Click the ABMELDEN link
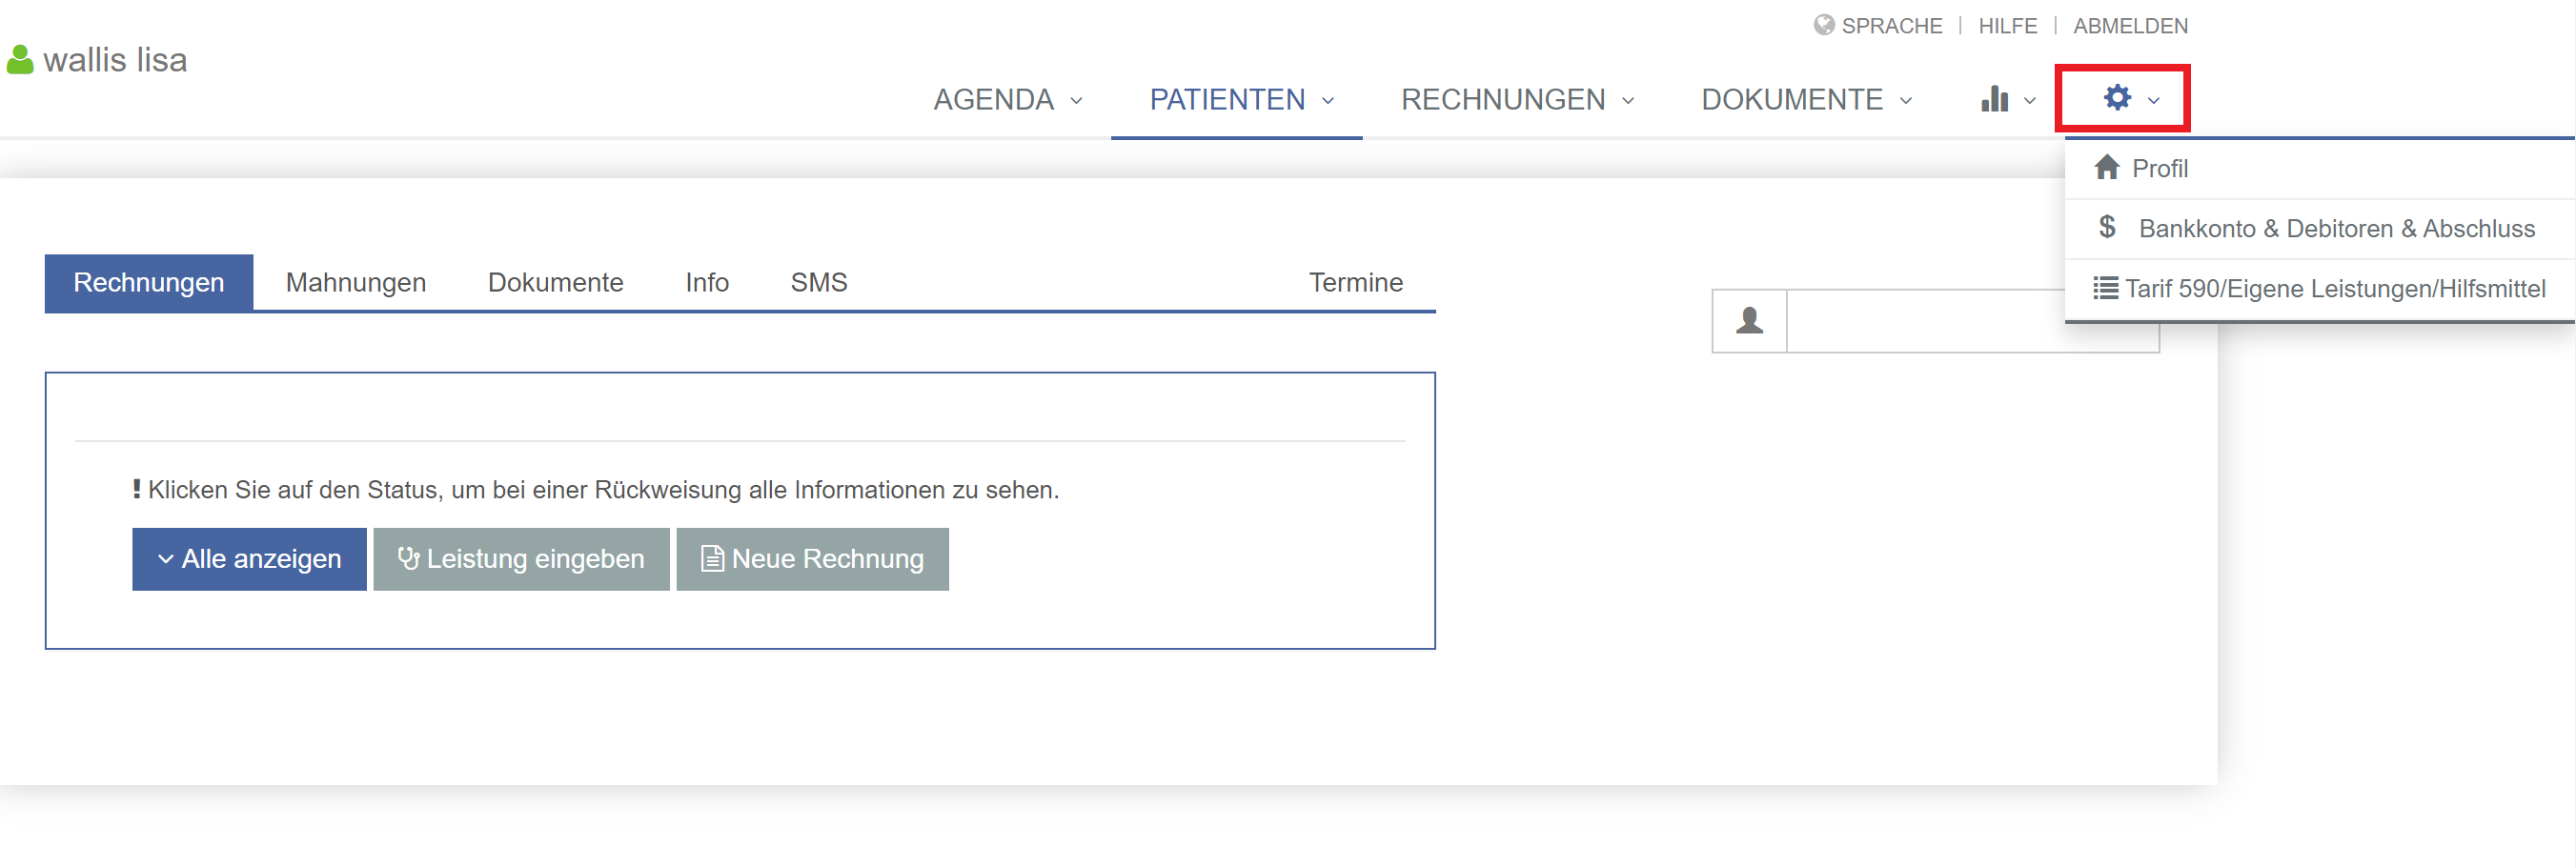The image size is (2576, 868). (x=2130, y=26)
